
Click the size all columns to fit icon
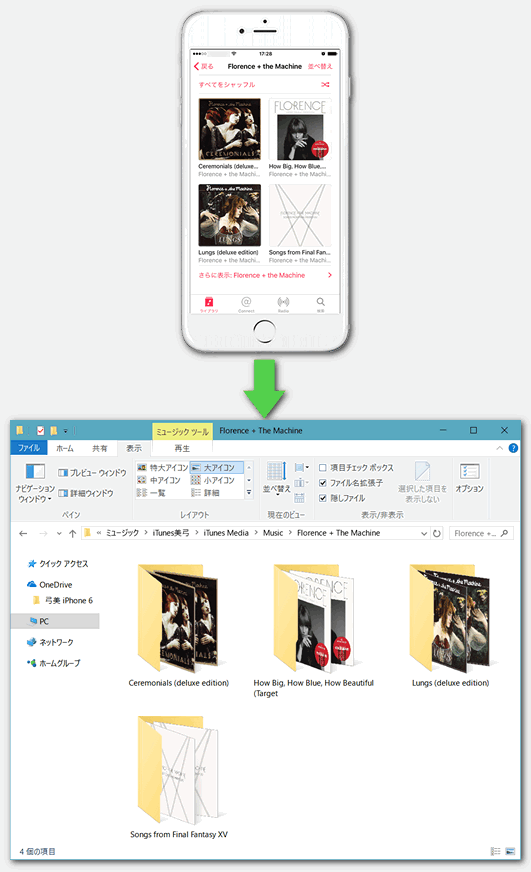pos(299,498)
